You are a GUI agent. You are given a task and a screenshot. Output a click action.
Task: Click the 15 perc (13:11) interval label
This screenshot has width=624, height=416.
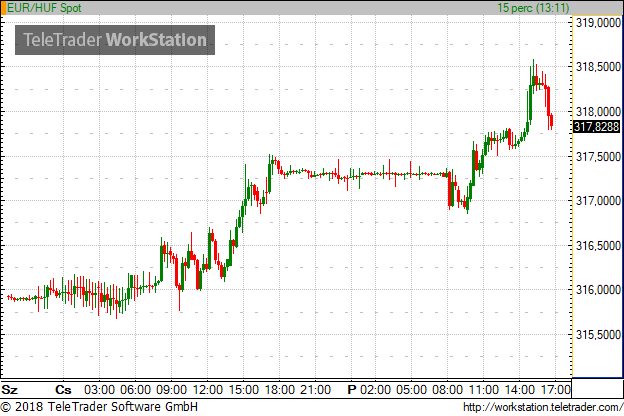point(533,8)
